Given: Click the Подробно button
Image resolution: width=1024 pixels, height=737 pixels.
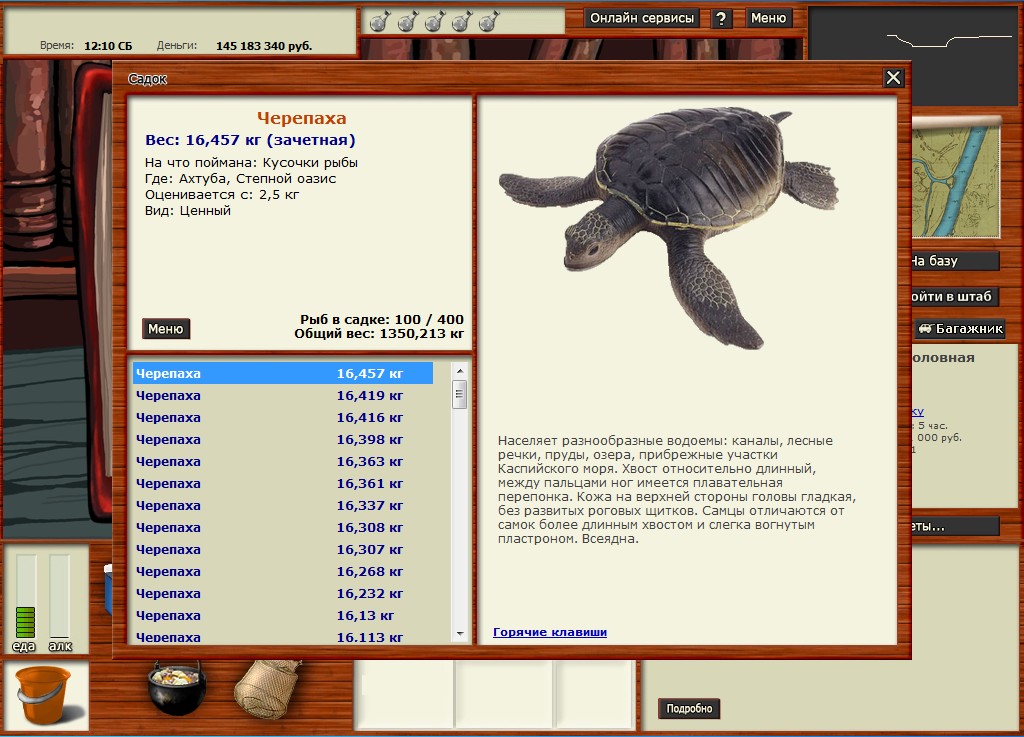Looking at the screenshot, I should pyautogui.click(x=689, y=708).
